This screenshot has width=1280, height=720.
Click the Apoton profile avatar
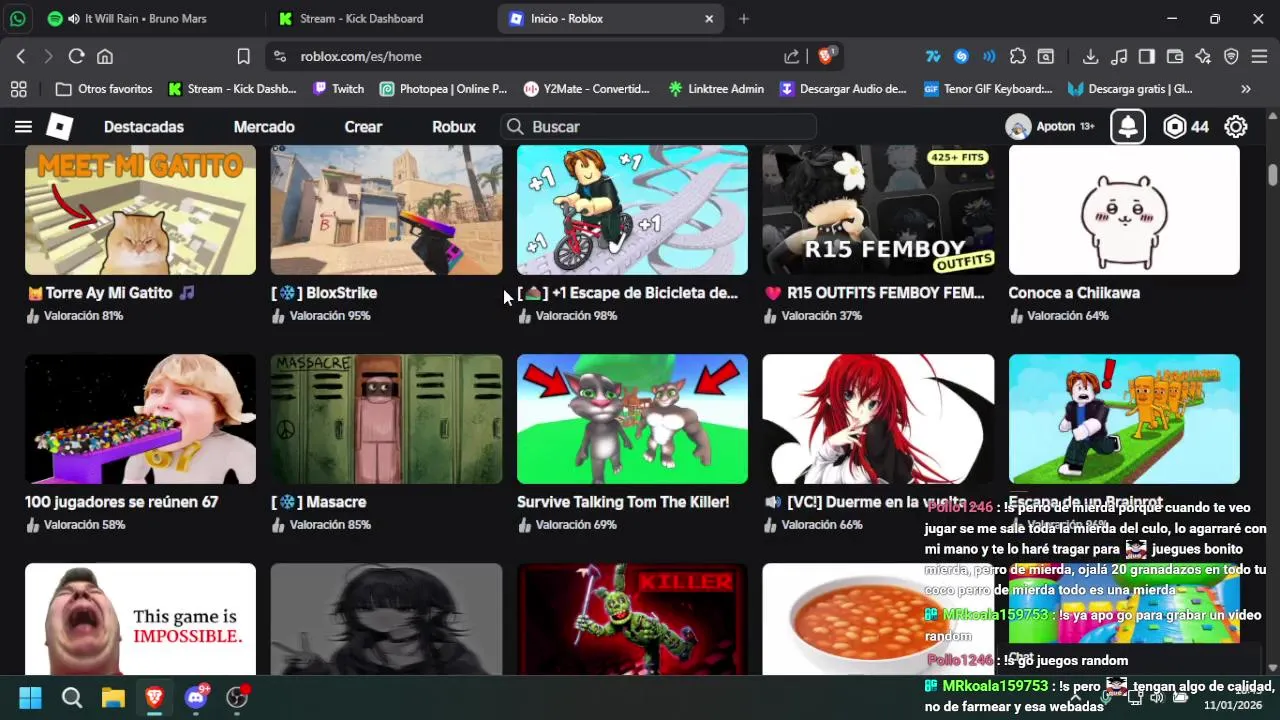point(1018,127)
